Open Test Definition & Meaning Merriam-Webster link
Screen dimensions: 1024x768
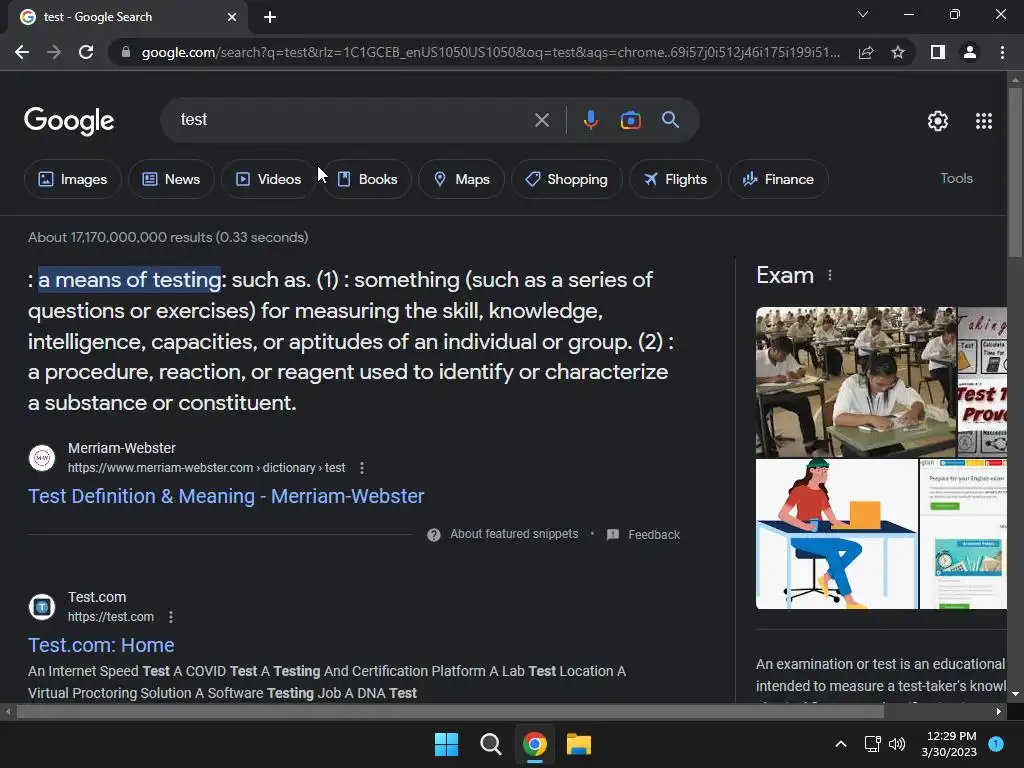coord(226,496)
